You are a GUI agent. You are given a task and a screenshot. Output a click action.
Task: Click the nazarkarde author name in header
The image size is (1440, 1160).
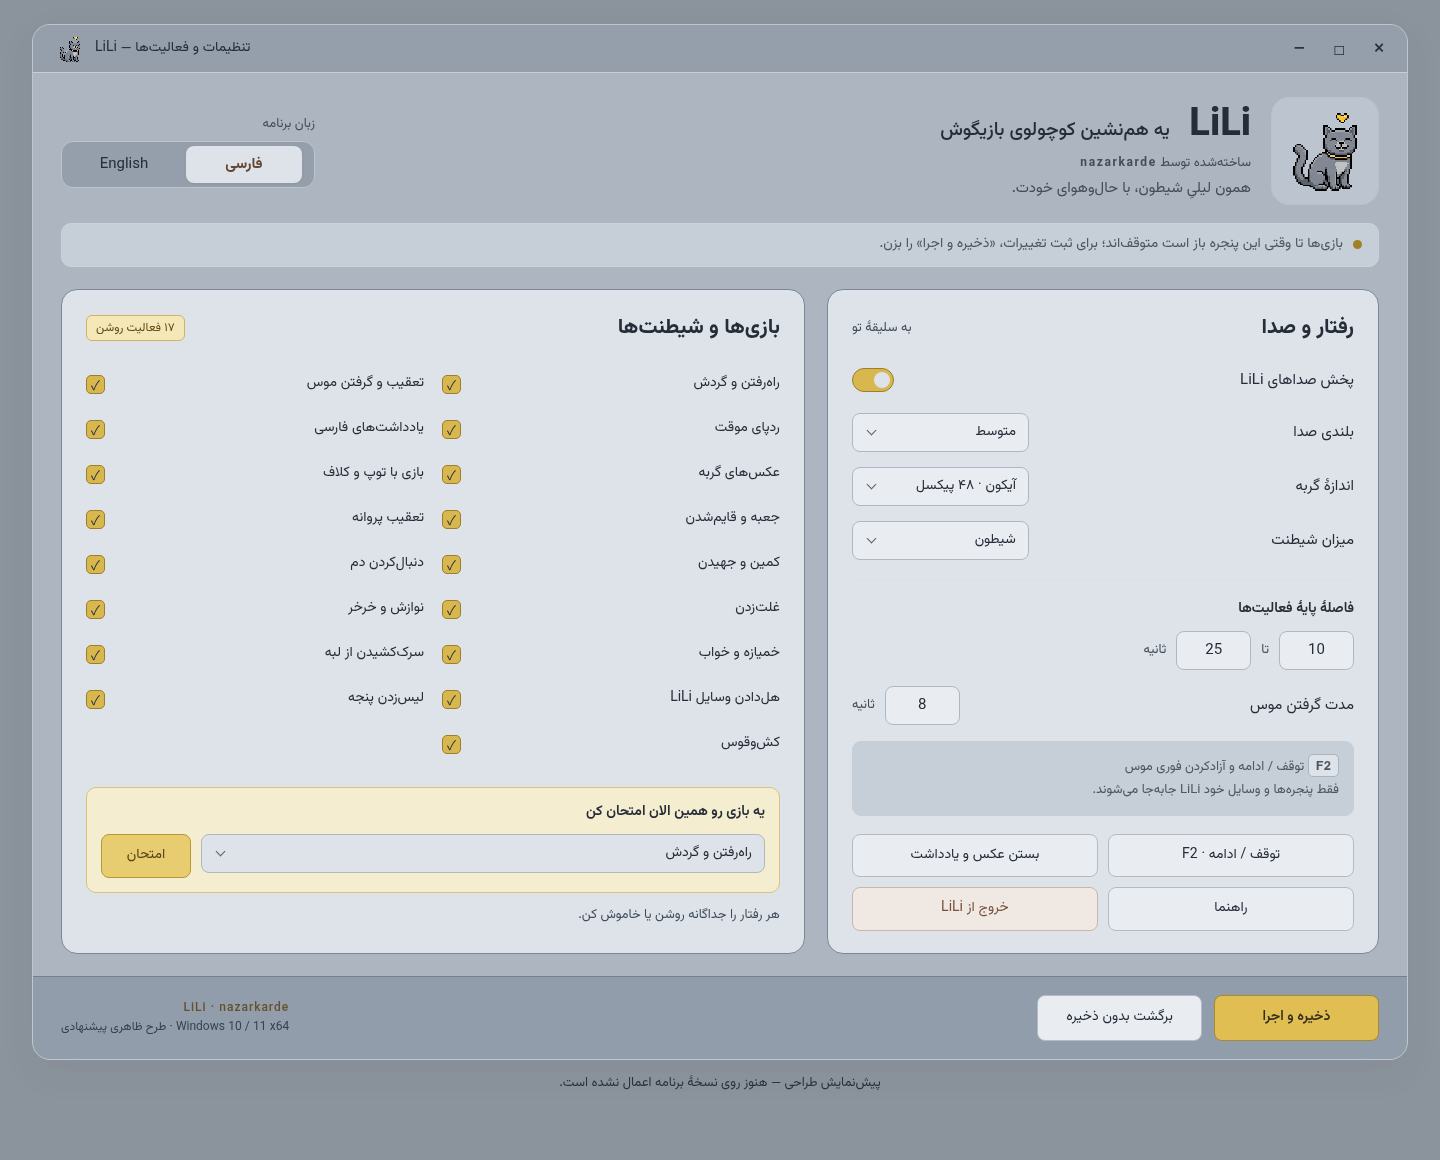coord(1118,162)
